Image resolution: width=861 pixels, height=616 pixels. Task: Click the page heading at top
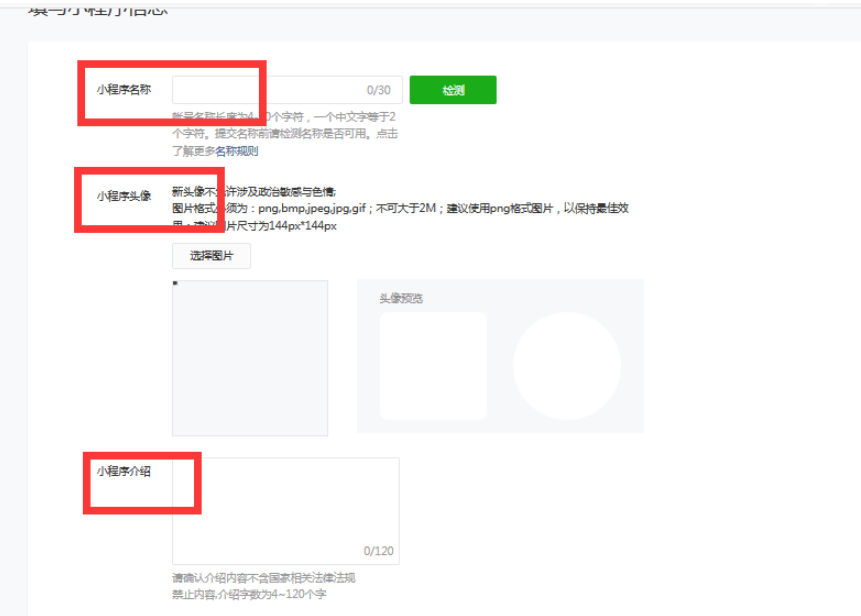(x=98, y=9)
